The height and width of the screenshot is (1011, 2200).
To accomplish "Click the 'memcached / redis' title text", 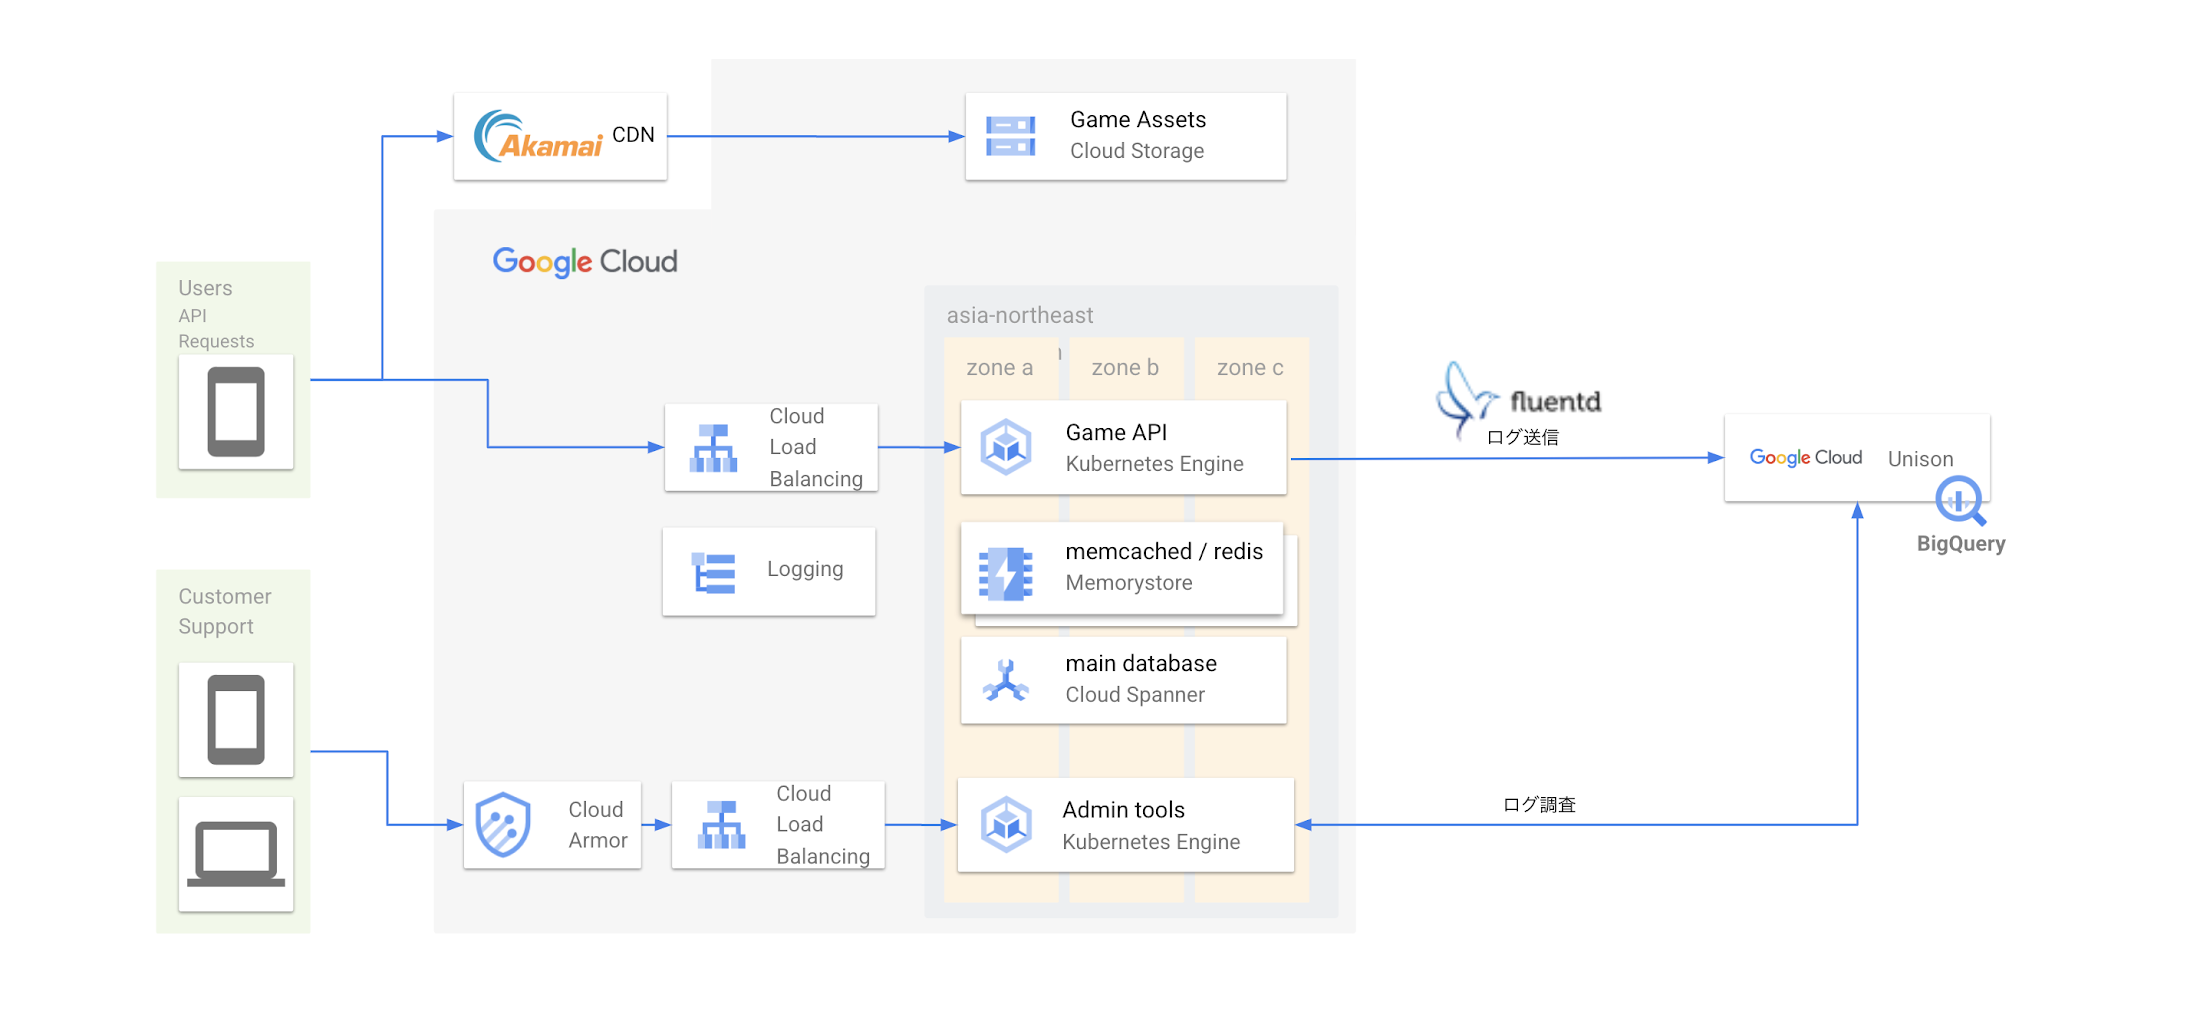I will click(1164, 552).
